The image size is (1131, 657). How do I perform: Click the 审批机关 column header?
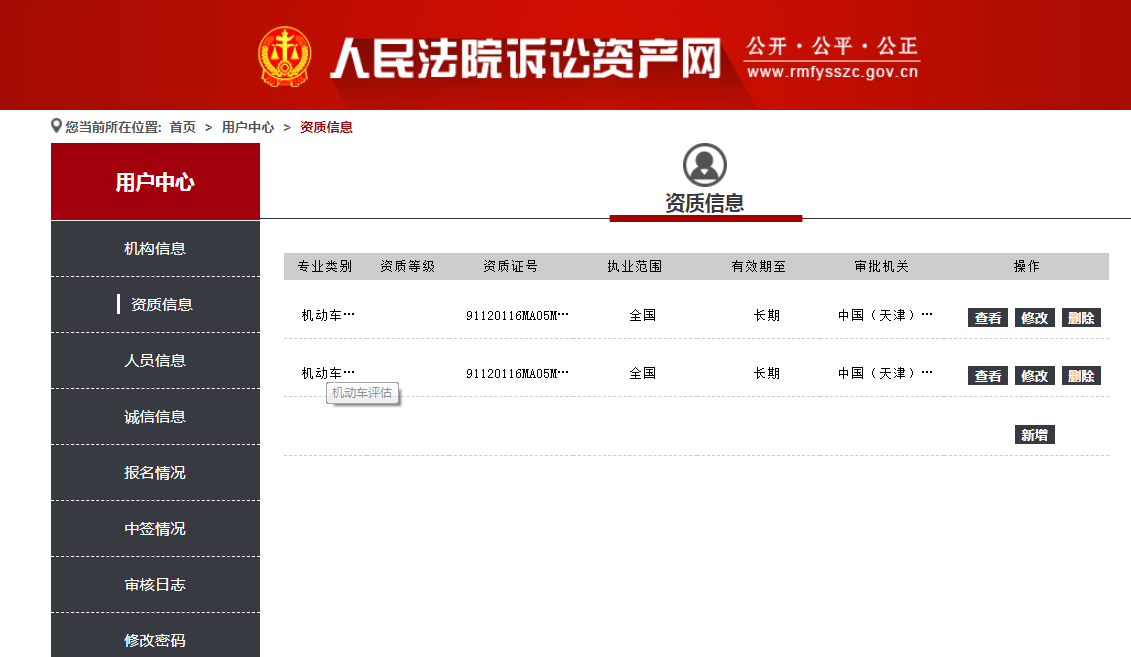click(x=881, y=267)
